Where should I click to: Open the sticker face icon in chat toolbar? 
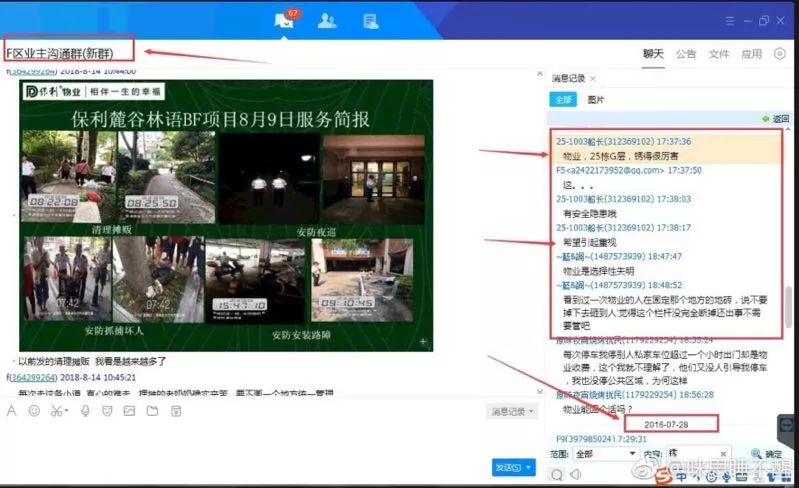(107, 411)
